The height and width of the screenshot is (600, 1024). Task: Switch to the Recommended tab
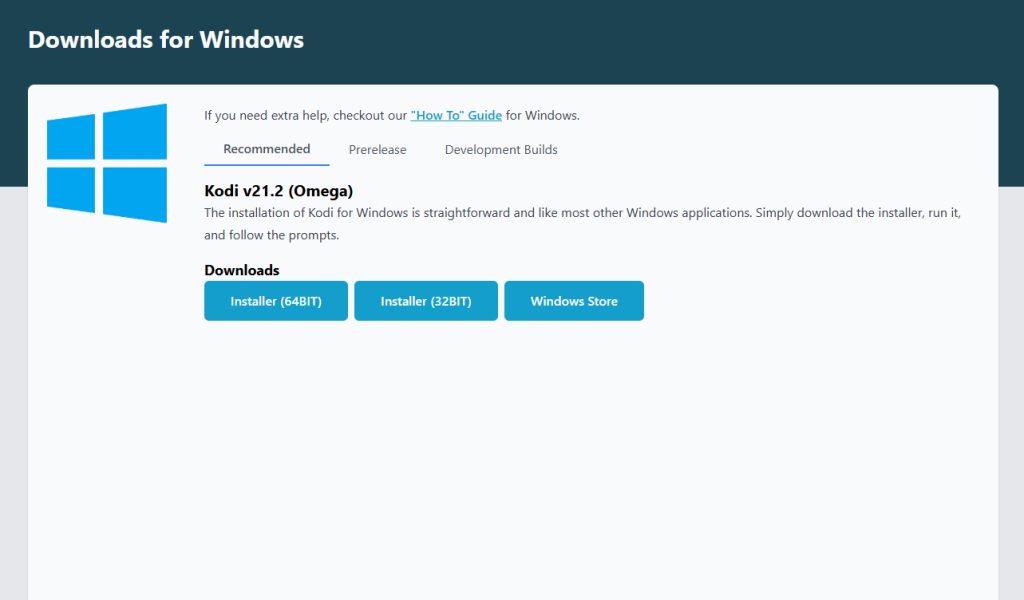pyautogui.click(x=267, y=149)
